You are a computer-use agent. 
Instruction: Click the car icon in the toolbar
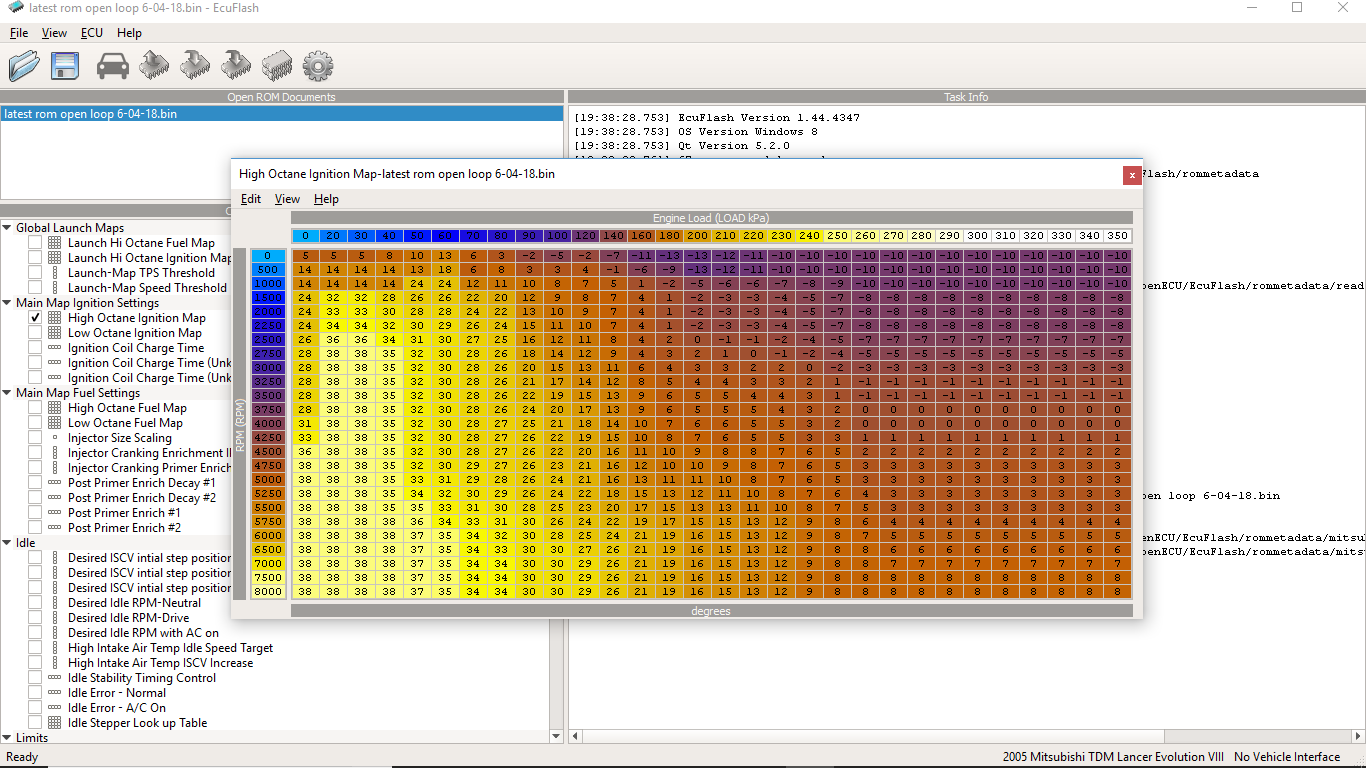[x=113, y=66]
